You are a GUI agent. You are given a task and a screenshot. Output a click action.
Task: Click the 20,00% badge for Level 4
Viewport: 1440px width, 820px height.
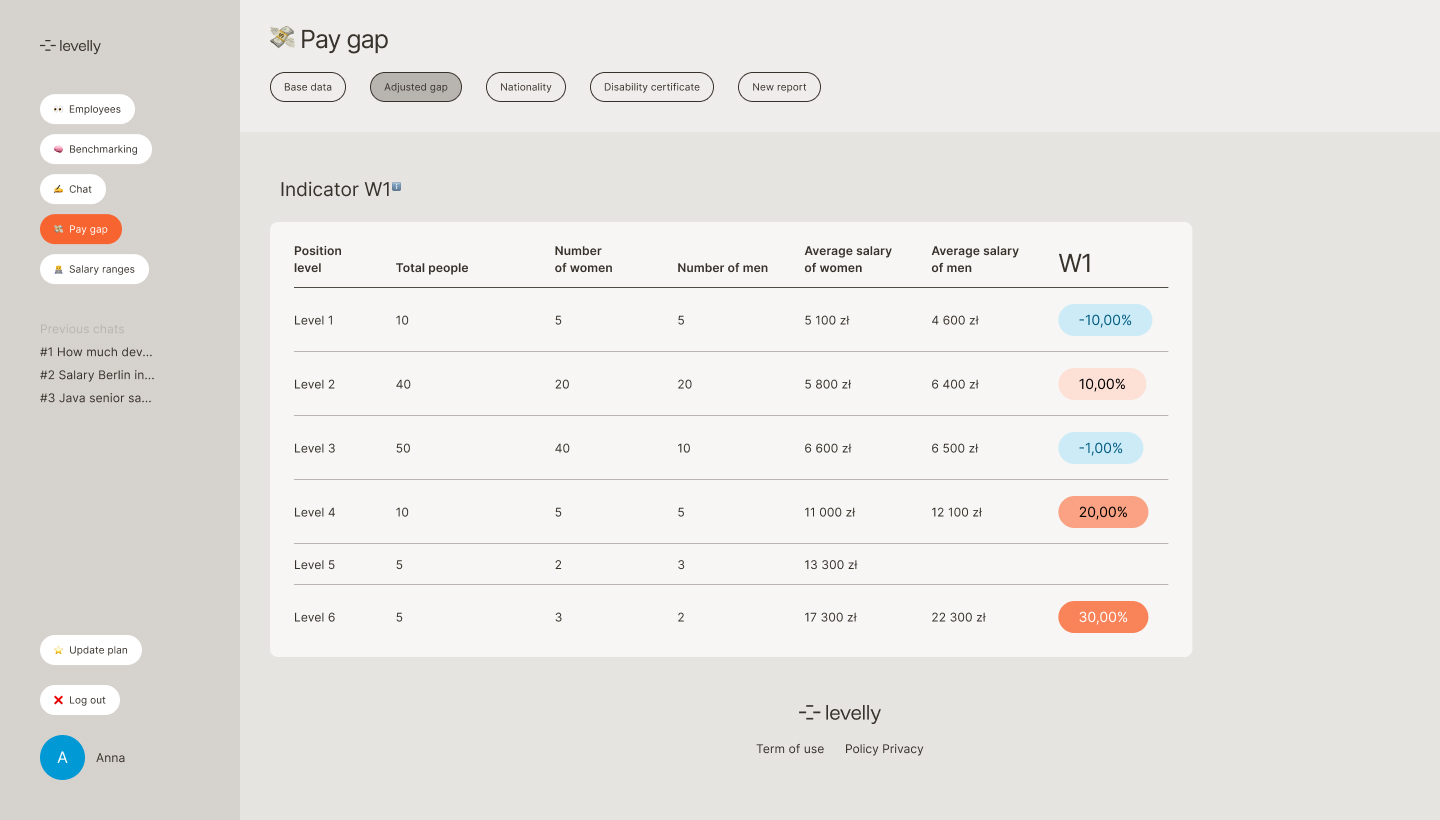point(1103,512)
